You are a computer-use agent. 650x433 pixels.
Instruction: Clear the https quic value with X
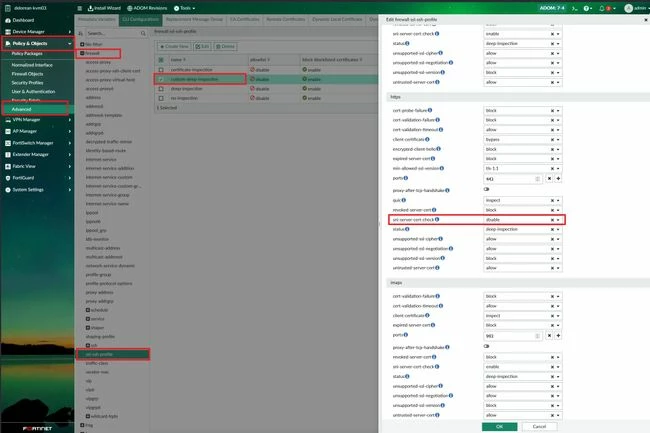[552, 201]
